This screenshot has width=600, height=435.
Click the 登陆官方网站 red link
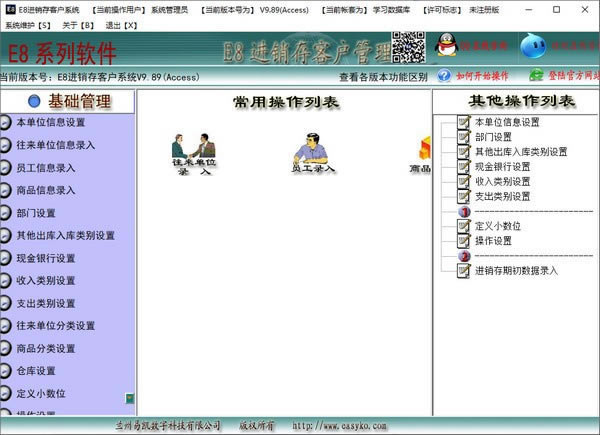click(574, 75)
